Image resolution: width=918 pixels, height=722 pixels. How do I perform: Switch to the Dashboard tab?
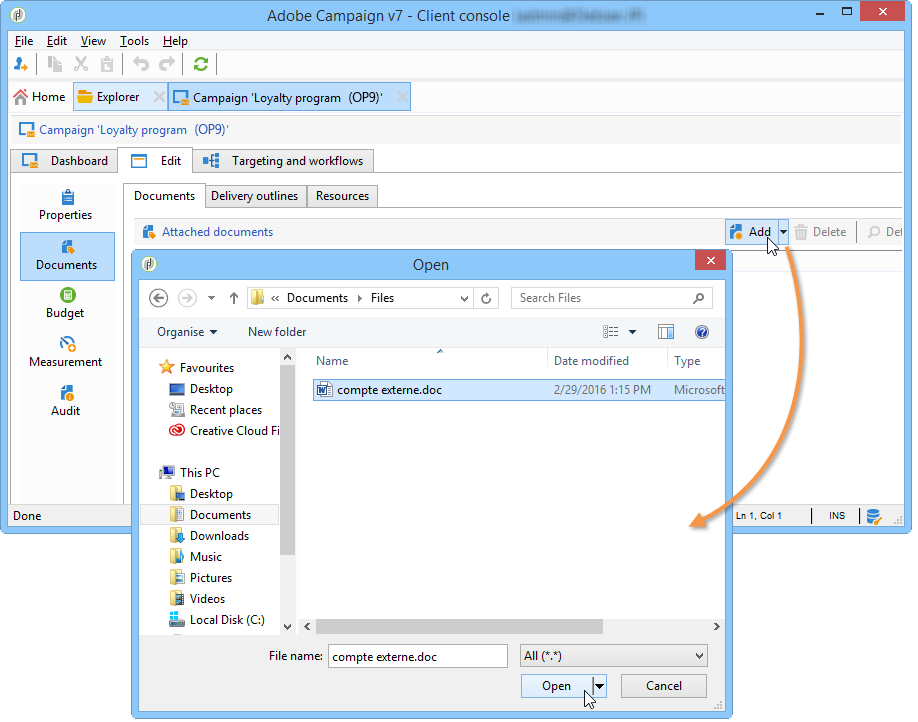[64, 161]
